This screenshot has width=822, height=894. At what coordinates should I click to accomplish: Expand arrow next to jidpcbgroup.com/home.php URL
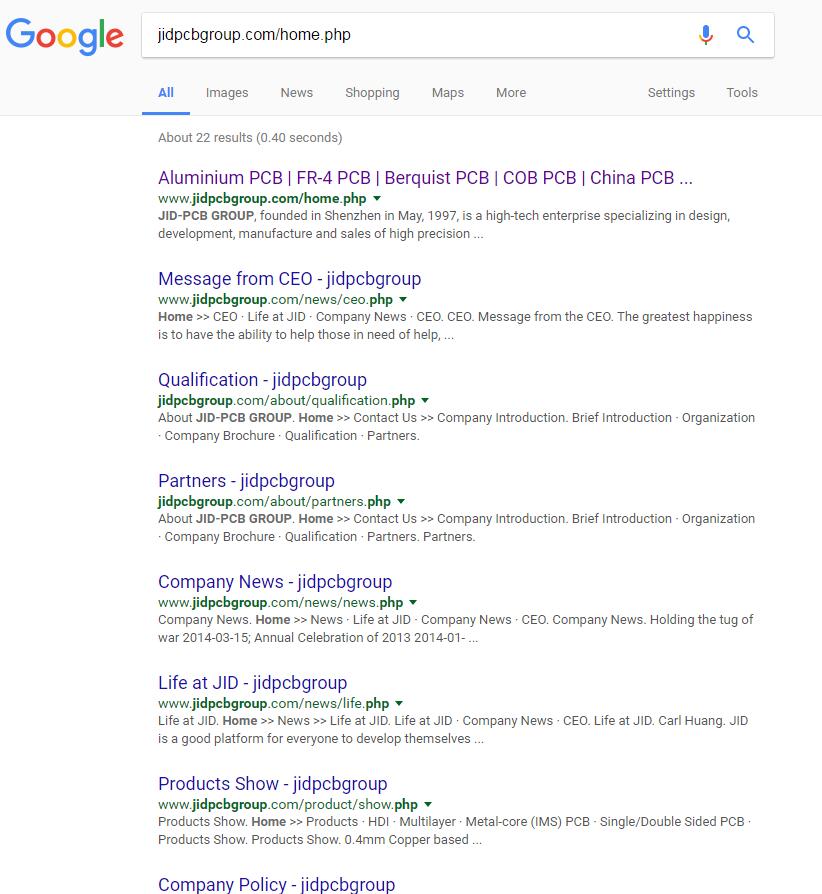pyautogui.click(x=377, y=198)
